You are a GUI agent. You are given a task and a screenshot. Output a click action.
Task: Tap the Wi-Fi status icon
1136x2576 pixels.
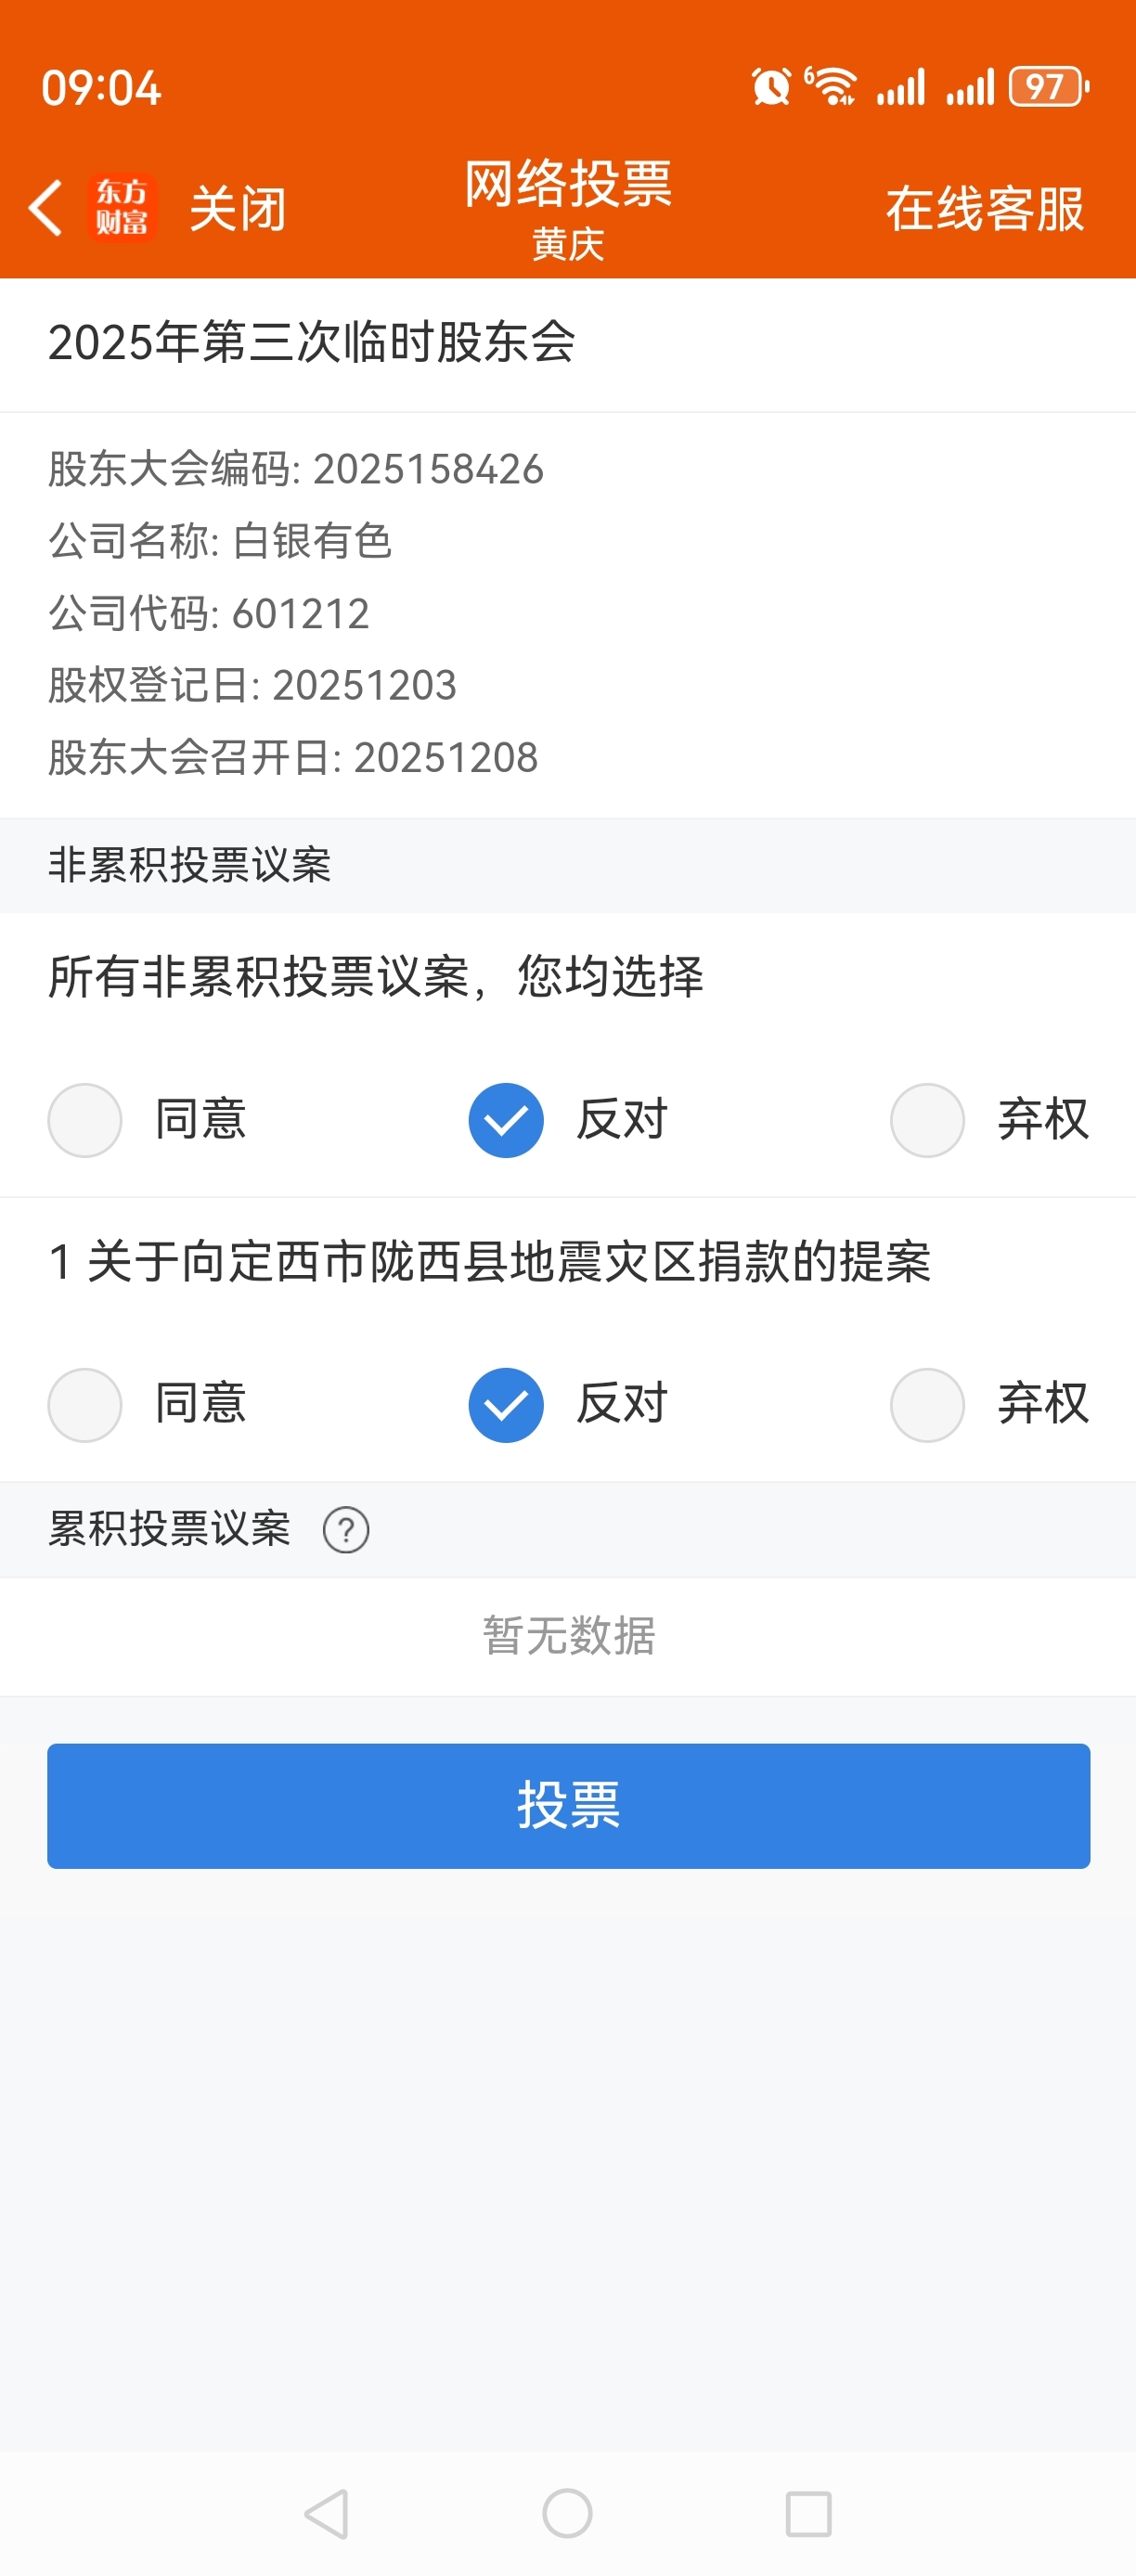pyautogui.click(x=831, y=87)
